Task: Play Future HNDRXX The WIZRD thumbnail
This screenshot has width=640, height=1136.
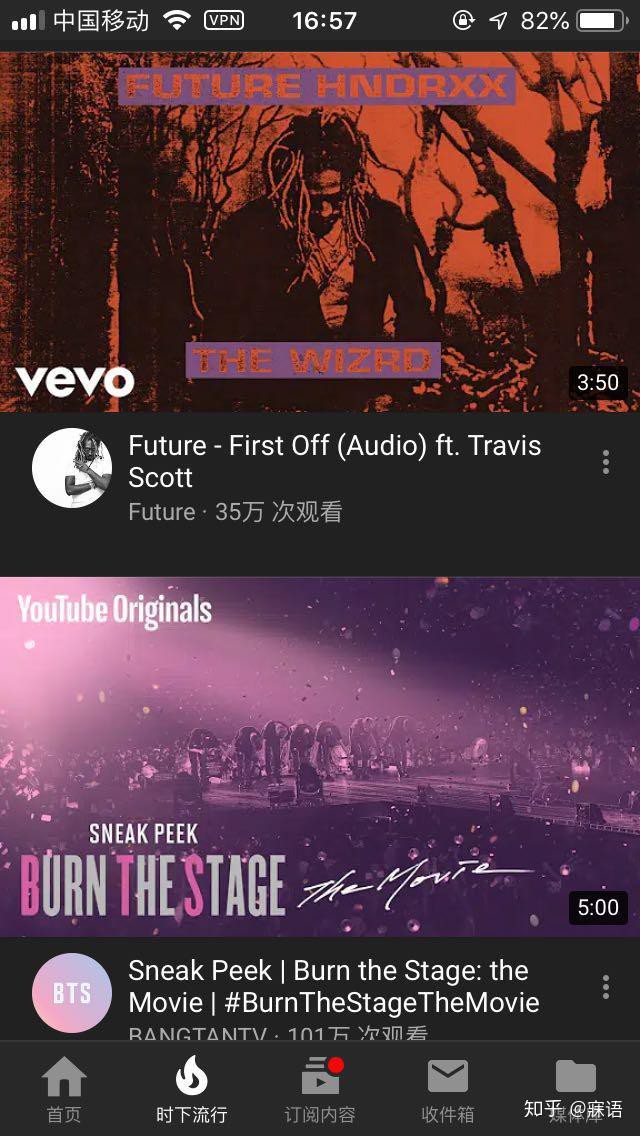Action: (320, 232)
